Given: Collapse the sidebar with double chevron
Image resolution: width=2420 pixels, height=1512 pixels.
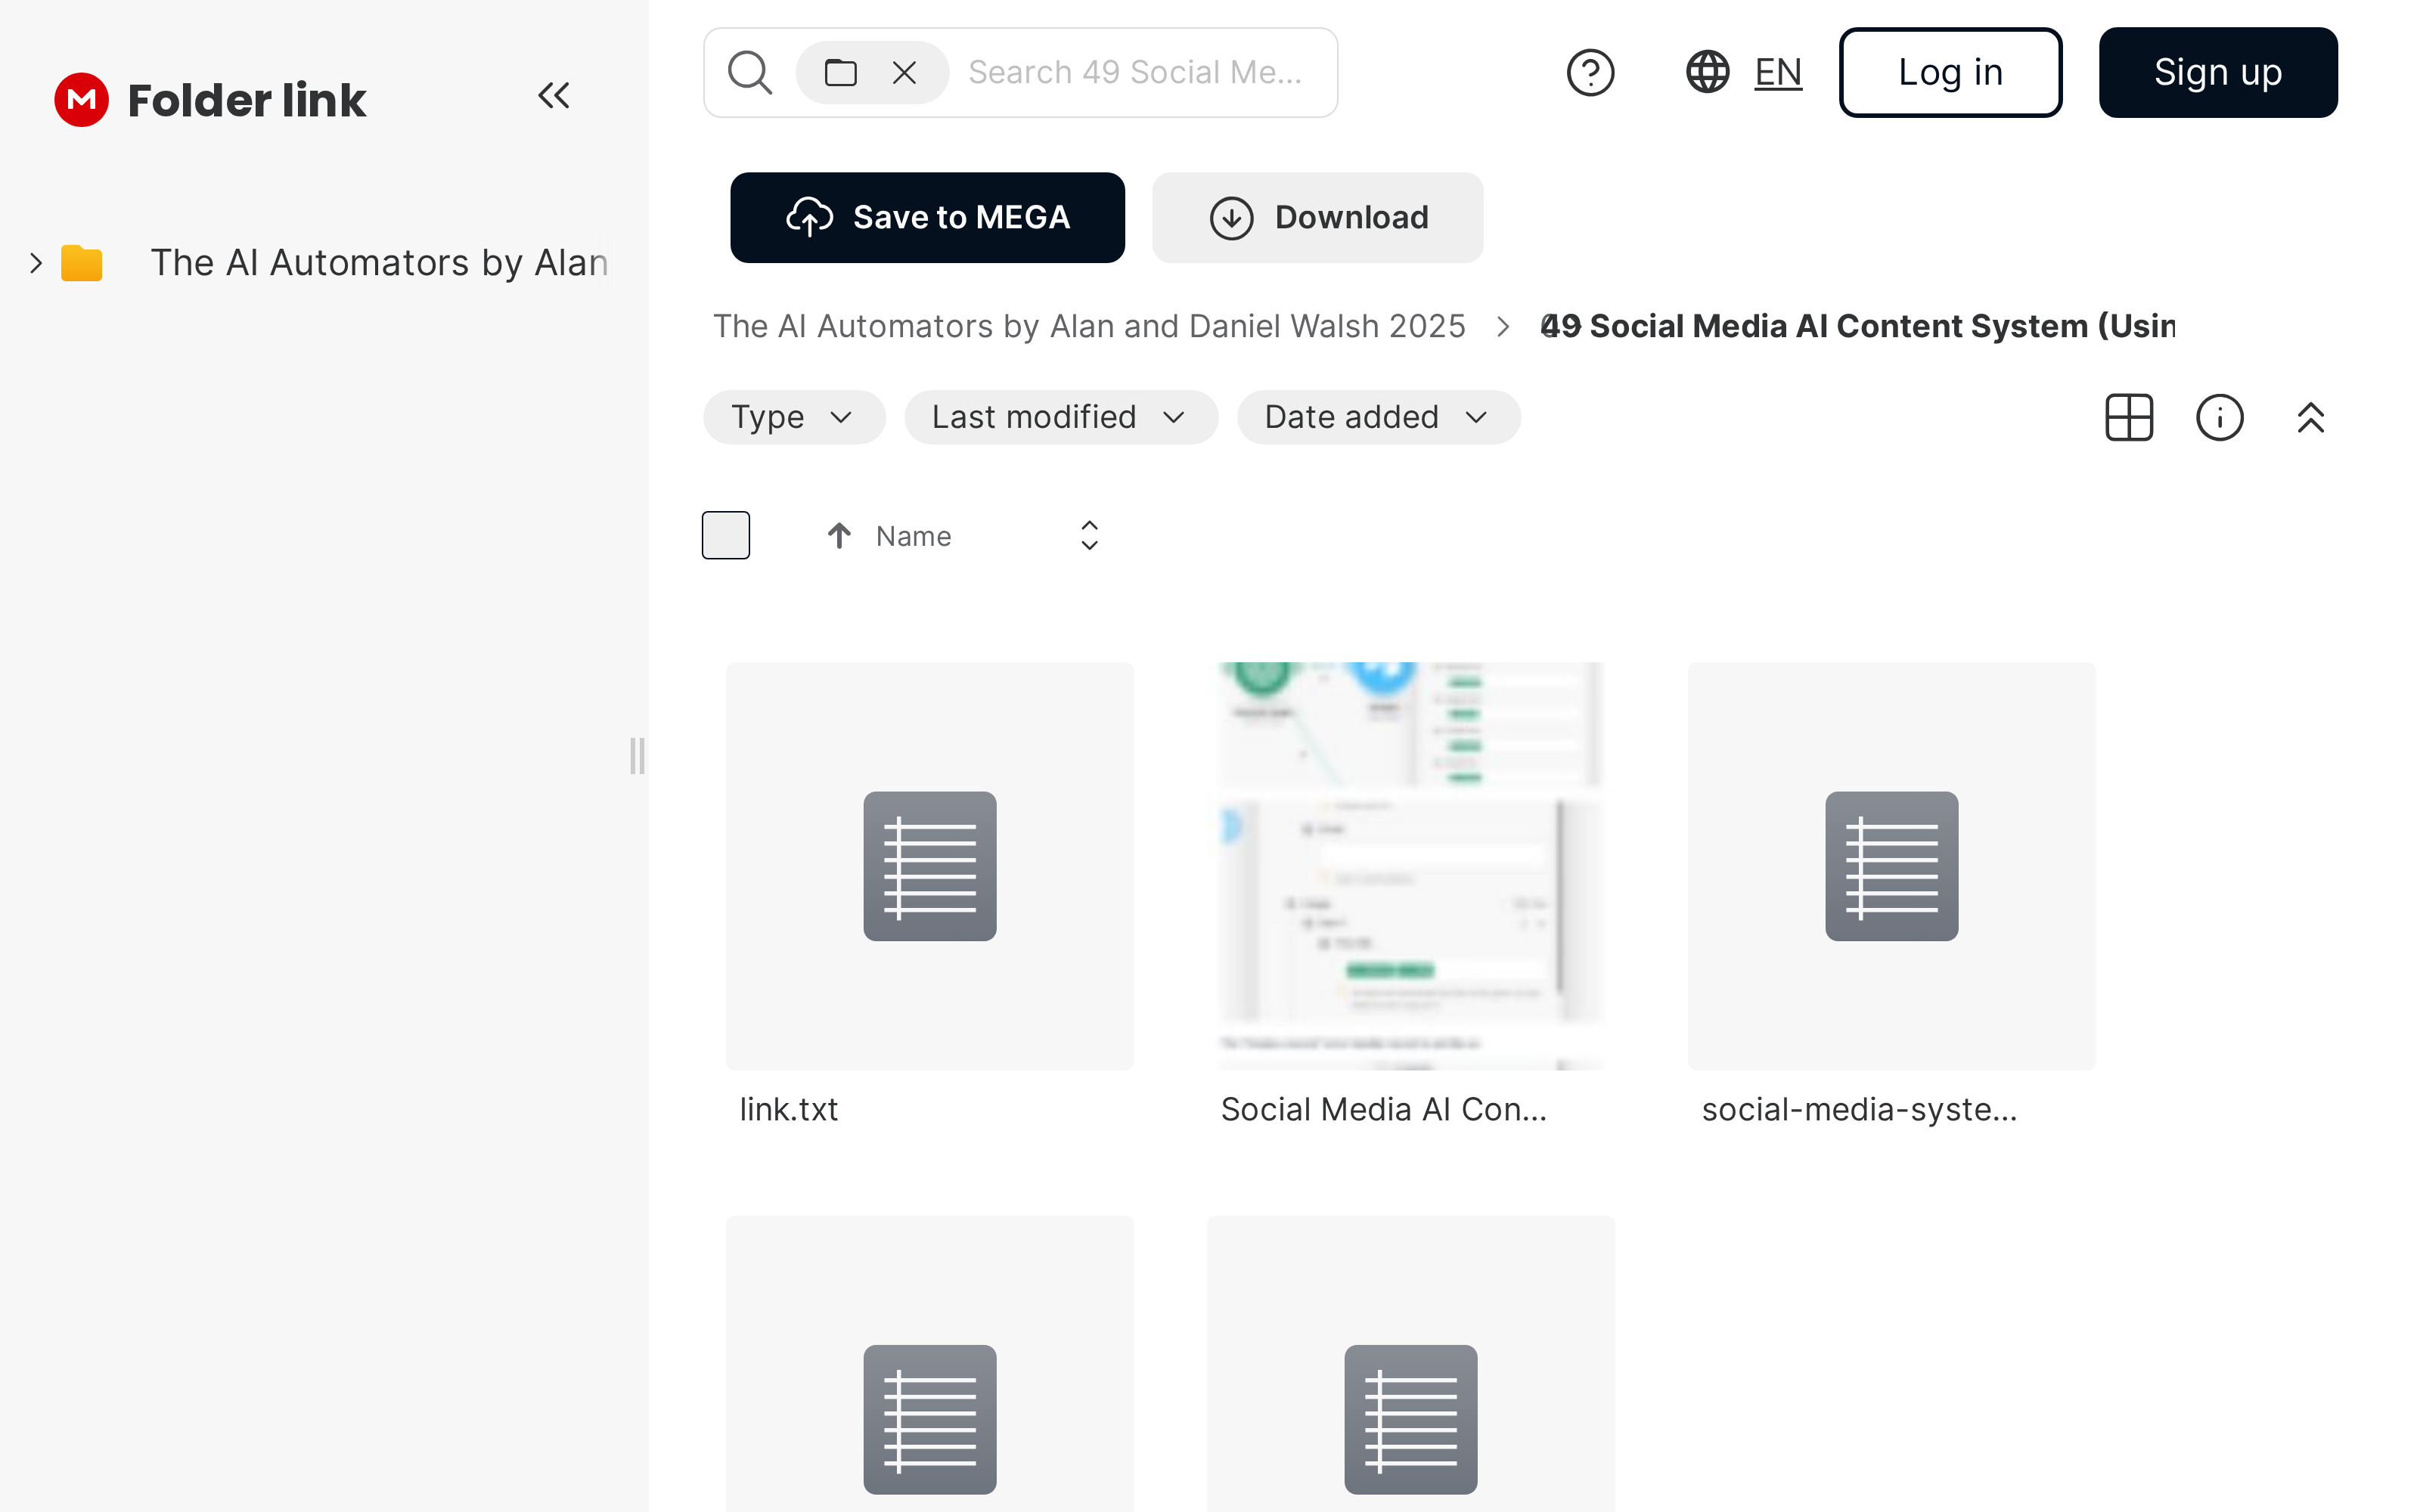Looking at the screenshot, I should 554,96.
